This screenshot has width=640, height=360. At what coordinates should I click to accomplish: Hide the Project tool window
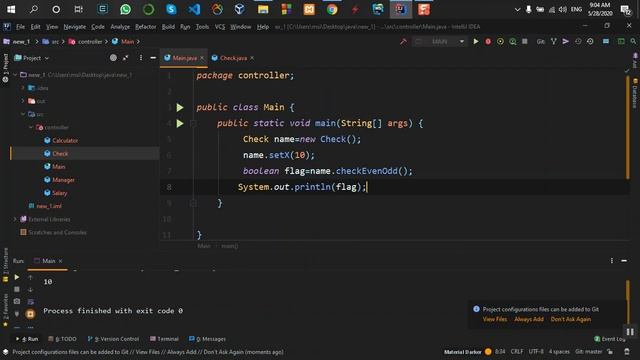tap(153, 58)
